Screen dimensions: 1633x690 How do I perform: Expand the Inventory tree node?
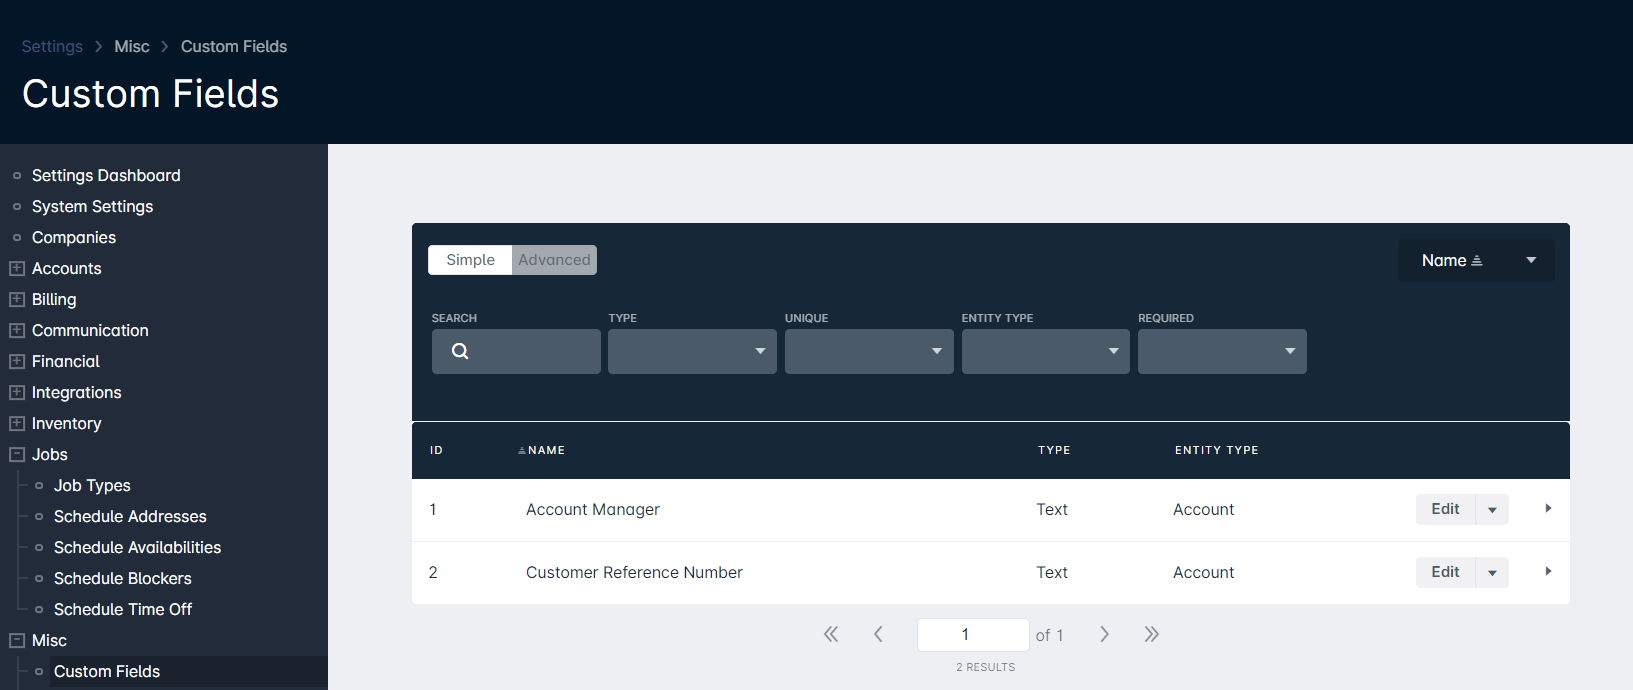click(17, 423)
